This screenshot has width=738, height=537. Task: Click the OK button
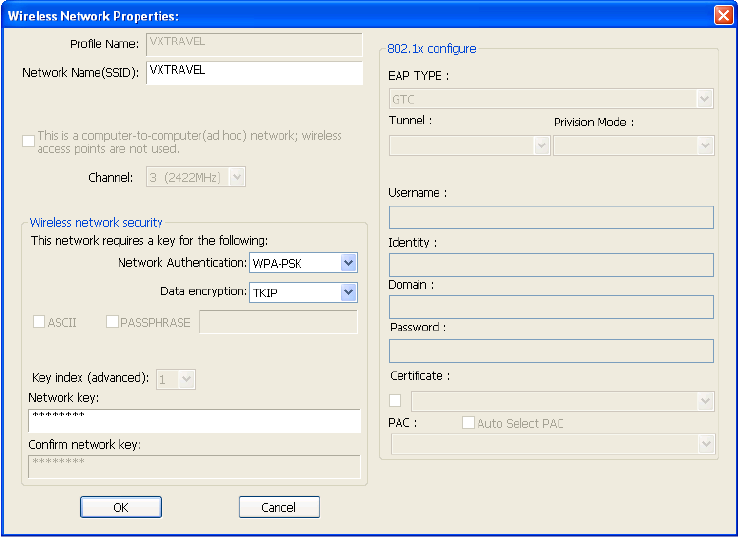(x=121, y=507)
